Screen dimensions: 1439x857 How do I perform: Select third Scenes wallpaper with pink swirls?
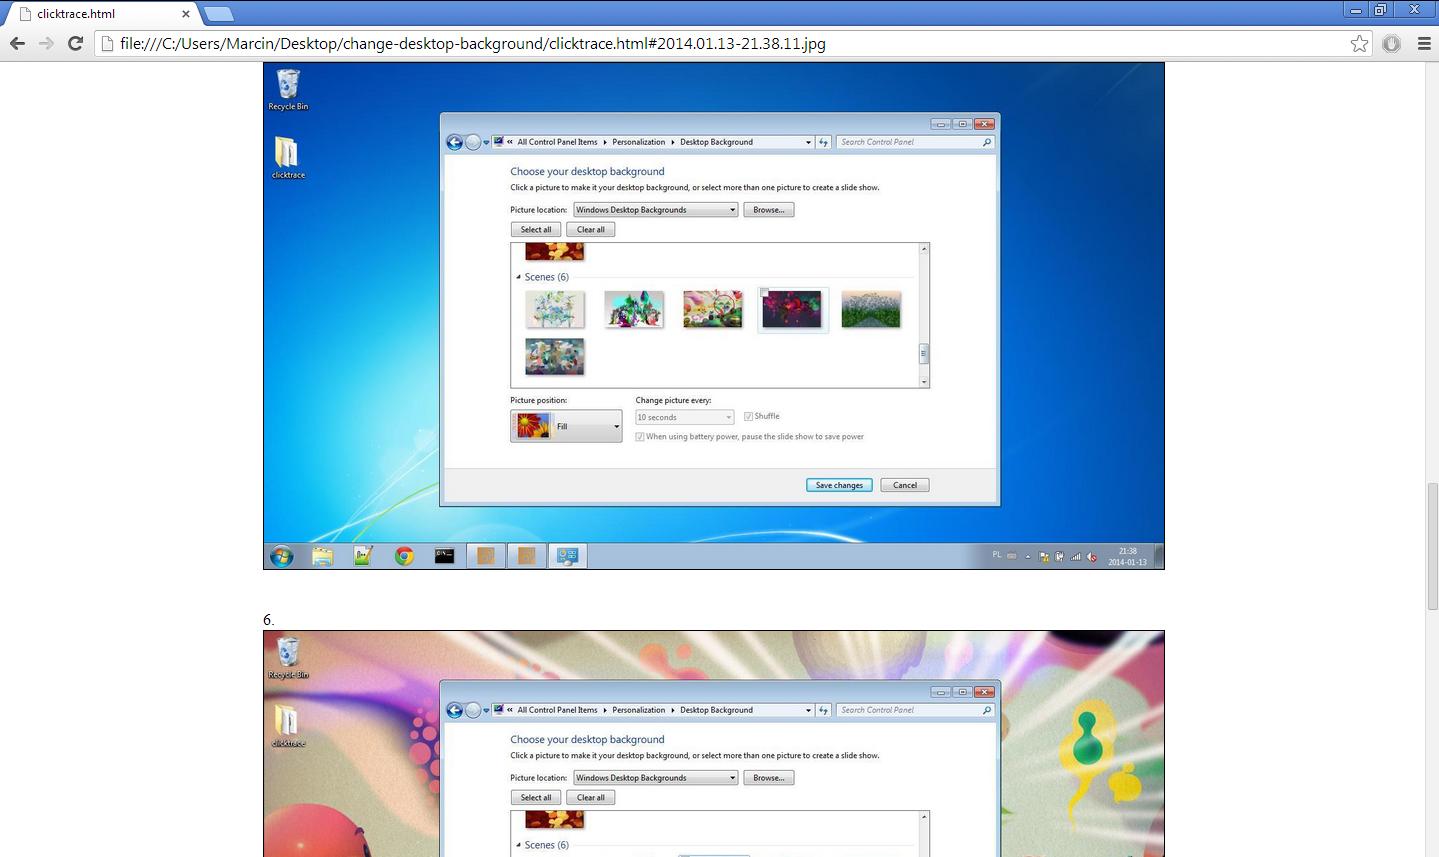pyautogui.click(x=713, y=309)
